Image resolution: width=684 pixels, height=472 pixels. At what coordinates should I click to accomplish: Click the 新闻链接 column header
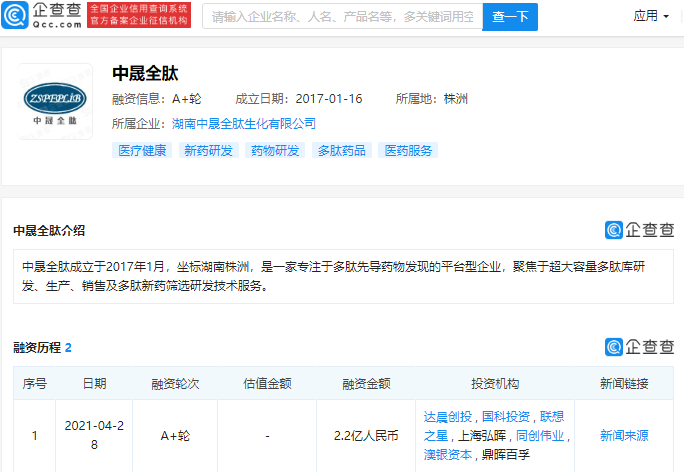pyautogui.click(x=624, y=383)
